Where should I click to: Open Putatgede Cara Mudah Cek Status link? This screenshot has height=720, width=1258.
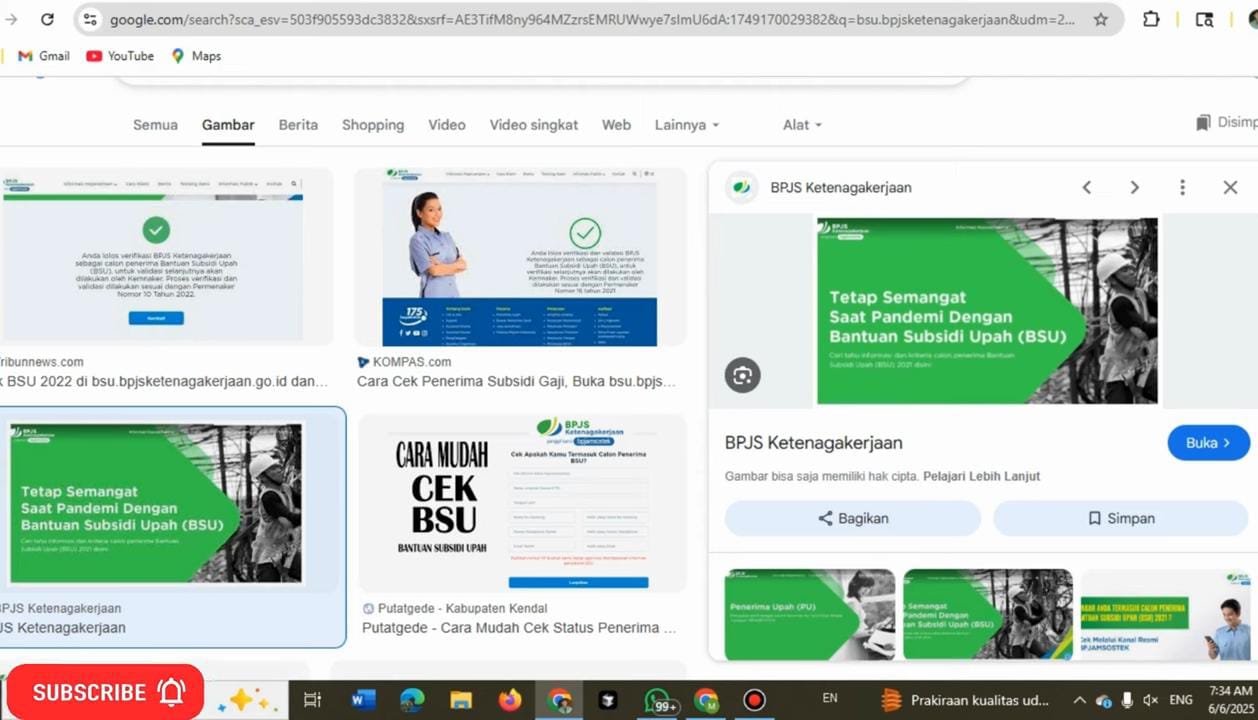[519, 628]
